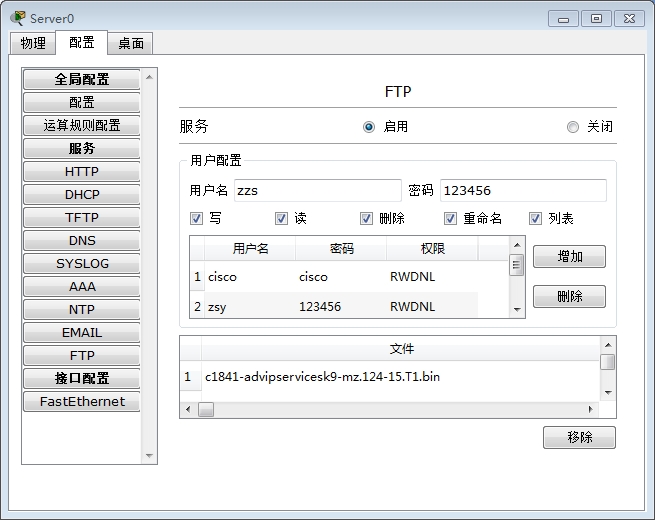Viewport: 655px width, 520px height.
Task: Open the 桌面 tab
Action: pyautogui.click(x=130, y=43)
